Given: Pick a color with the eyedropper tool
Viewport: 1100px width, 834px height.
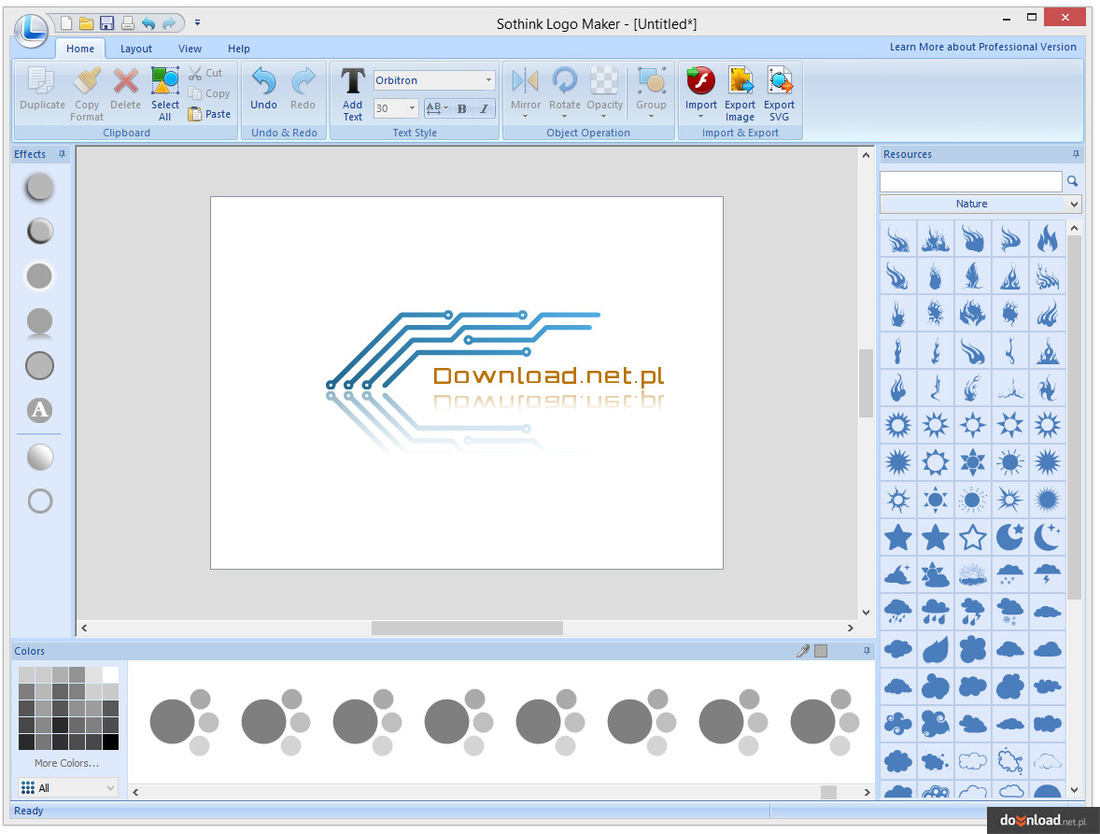Looking at the screenshot, I should coord(803,651).
